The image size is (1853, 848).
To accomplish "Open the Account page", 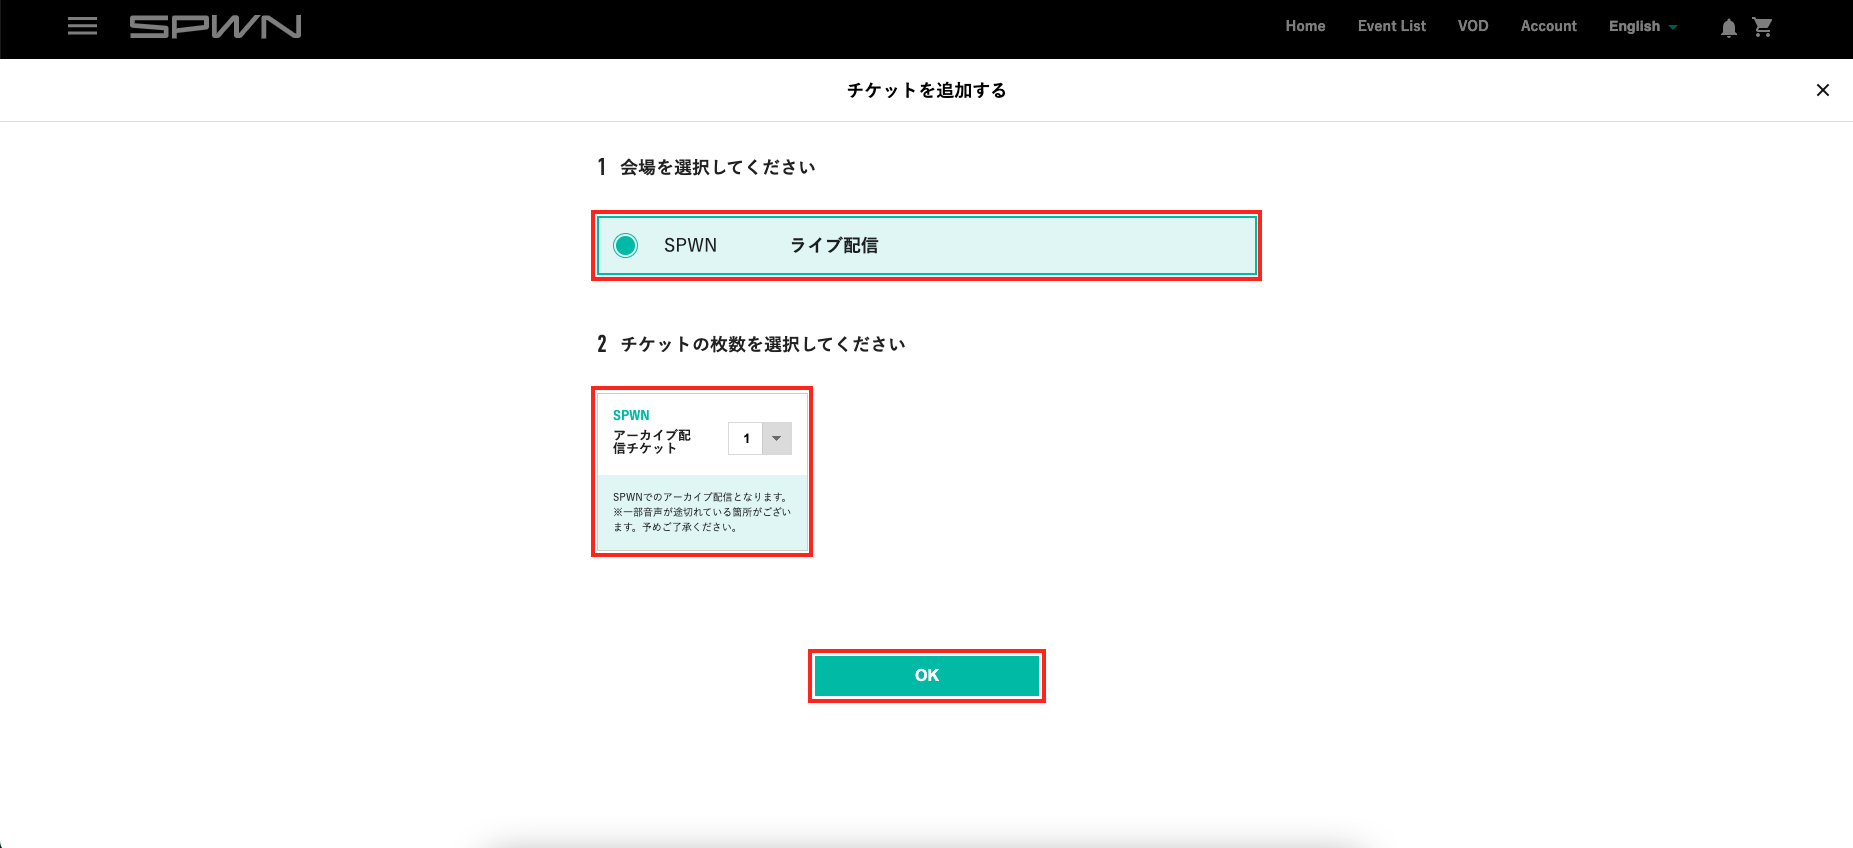I will [1548, 26].
